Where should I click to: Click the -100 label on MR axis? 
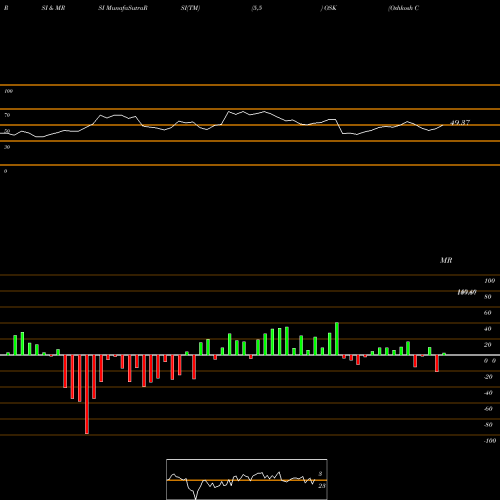coord(490,441)
